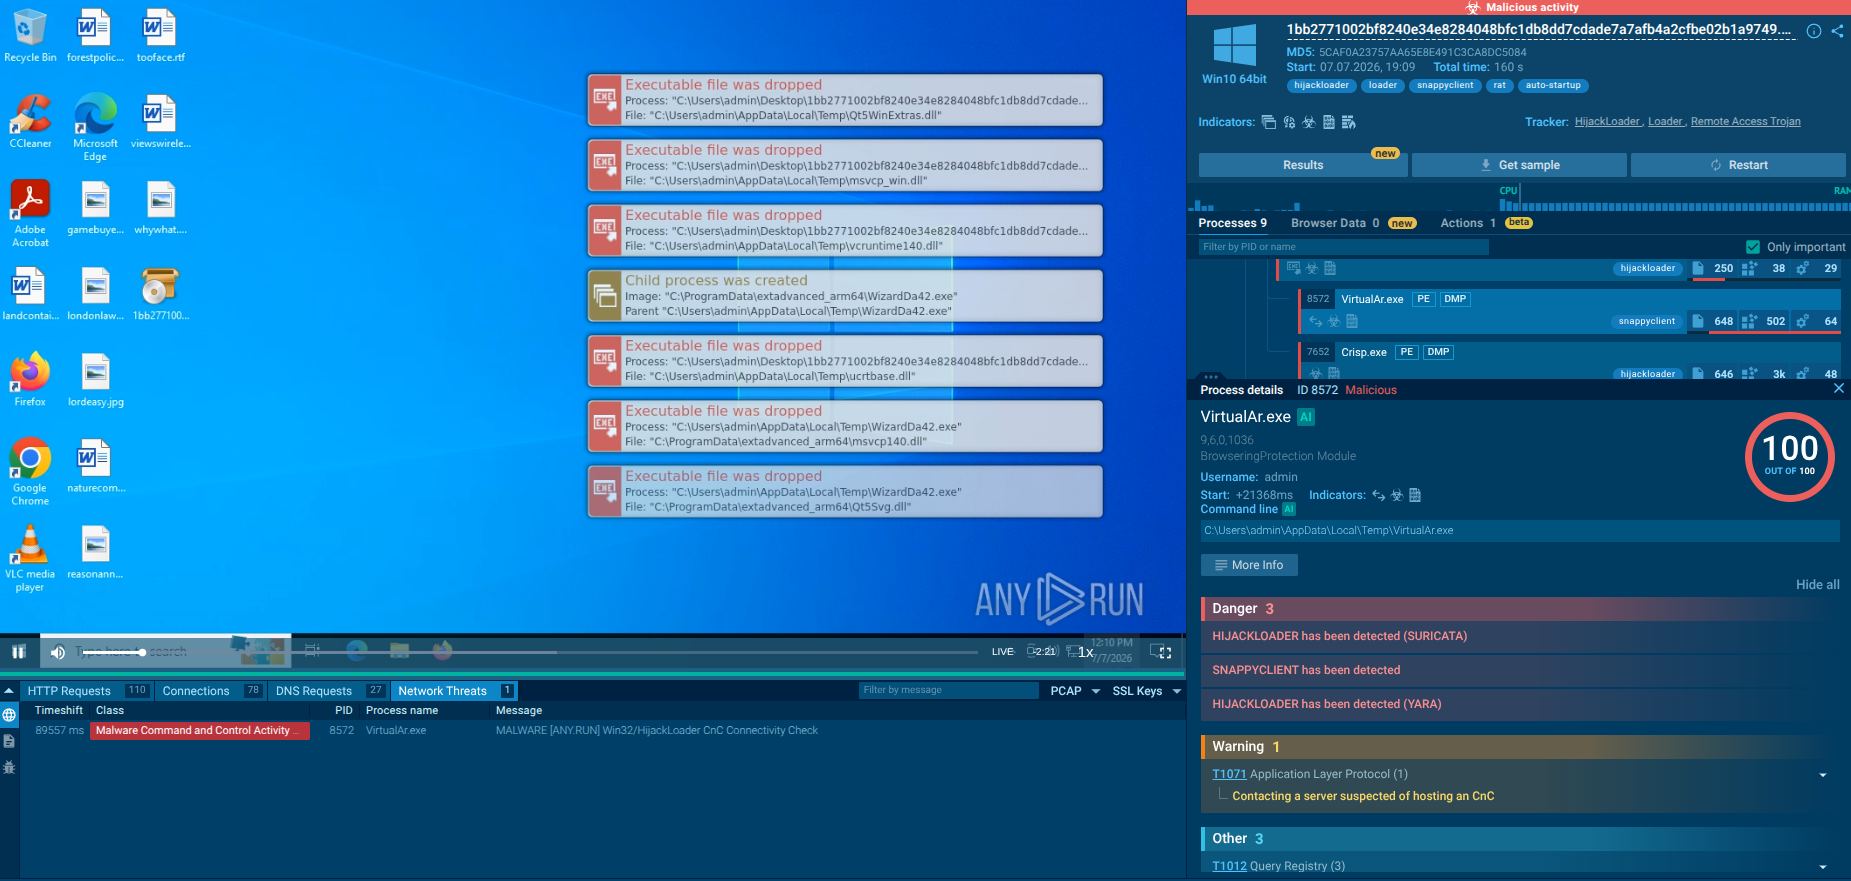Open the Remote Access Trojan tracker link
The image size is (1851, 881).
1745,122
